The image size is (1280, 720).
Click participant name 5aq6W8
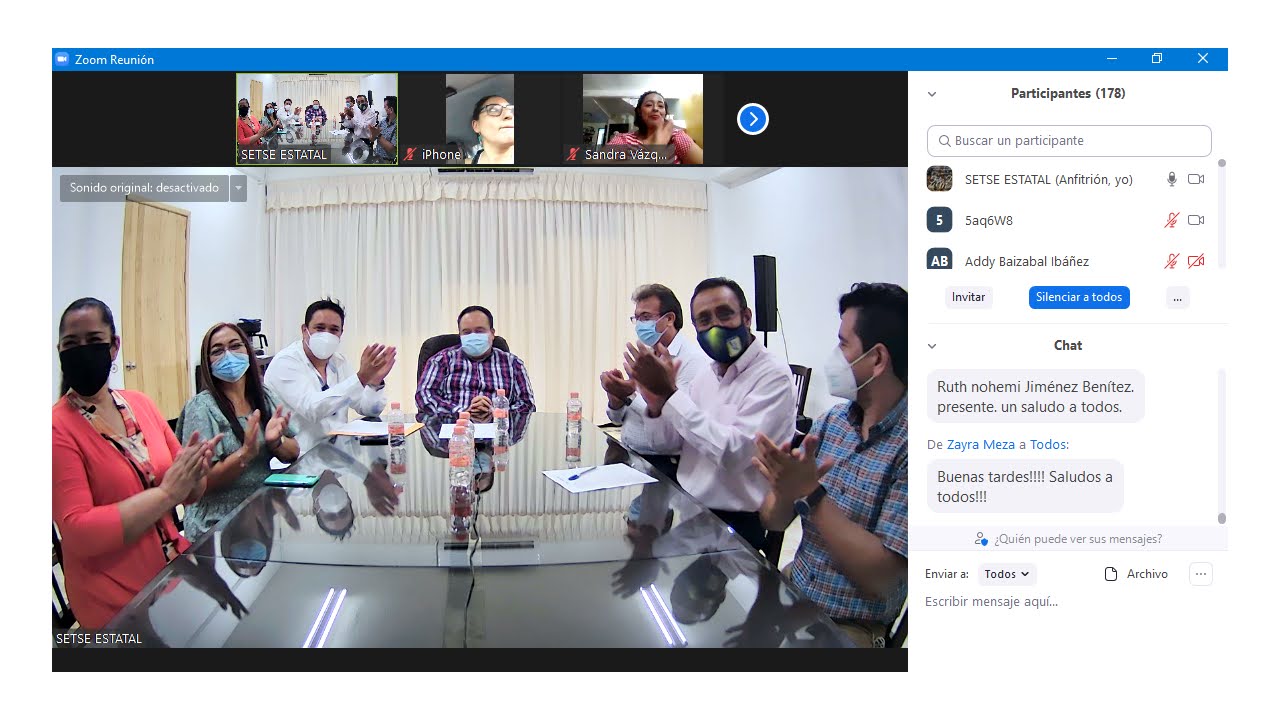989,220
